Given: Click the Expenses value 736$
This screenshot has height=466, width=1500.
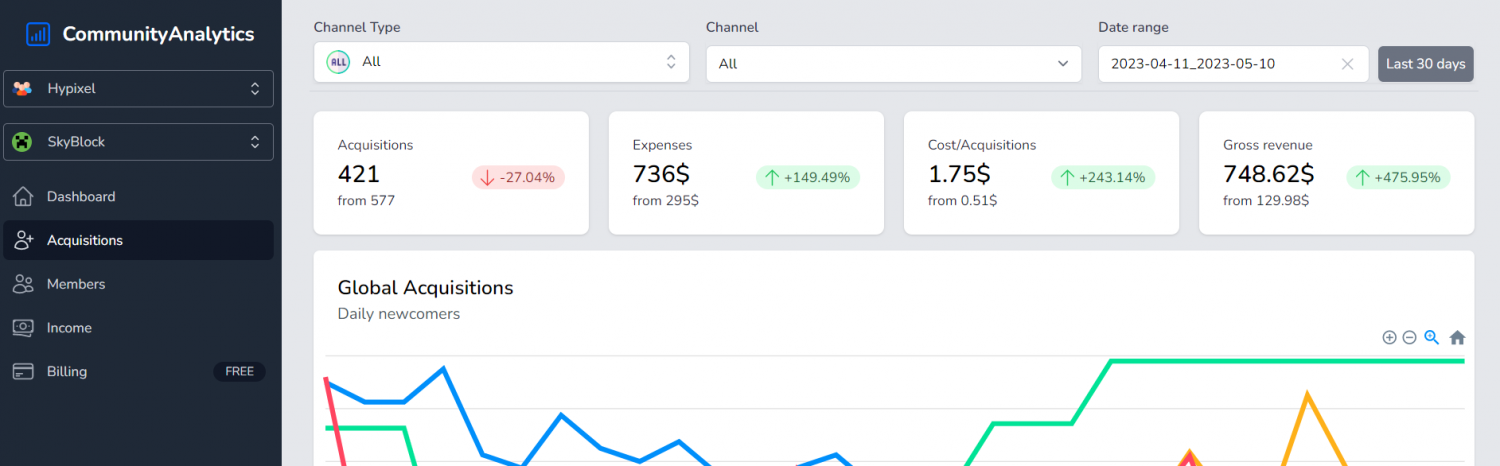Looking at the screenshot, I should (661, 174).
